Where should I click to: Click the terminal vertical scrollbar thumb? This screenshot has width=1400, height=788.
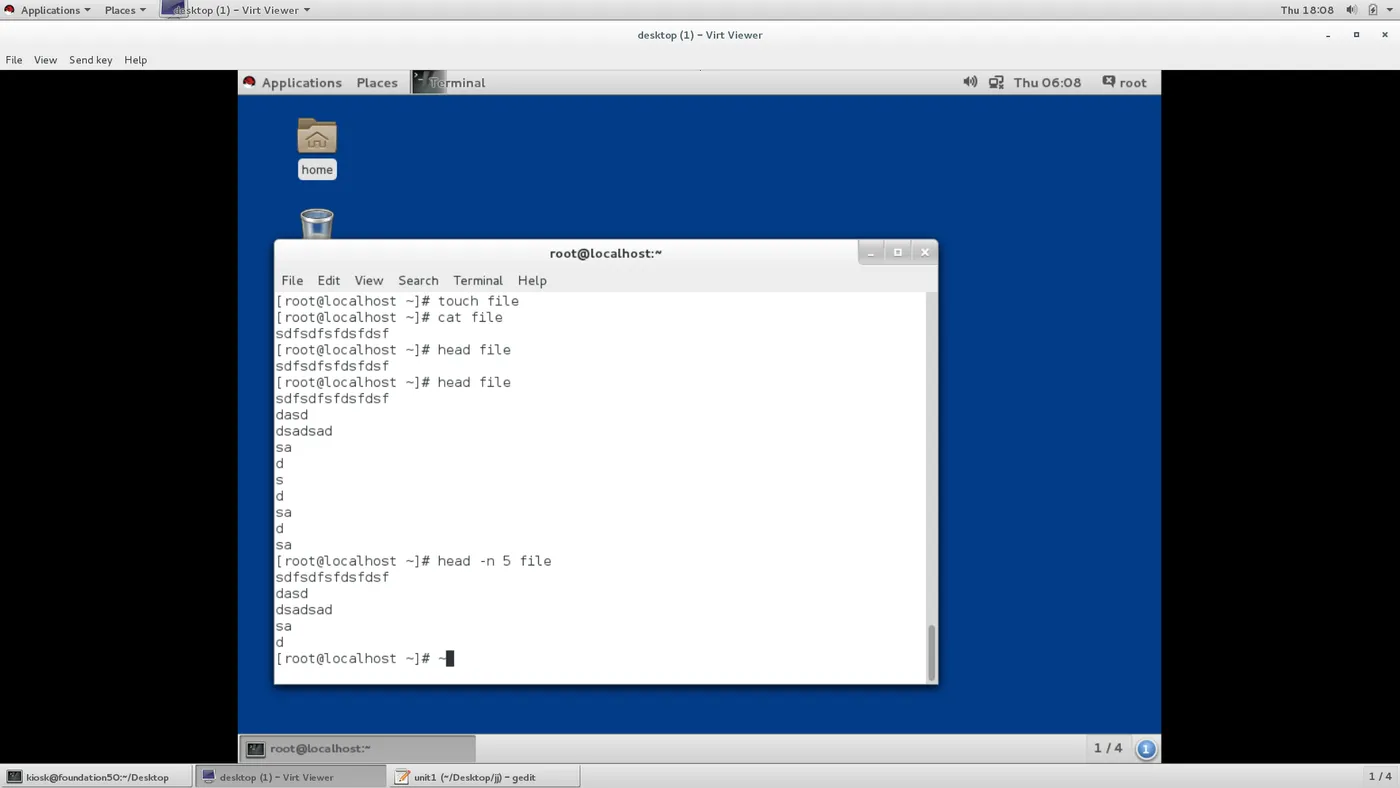[932, 652]
